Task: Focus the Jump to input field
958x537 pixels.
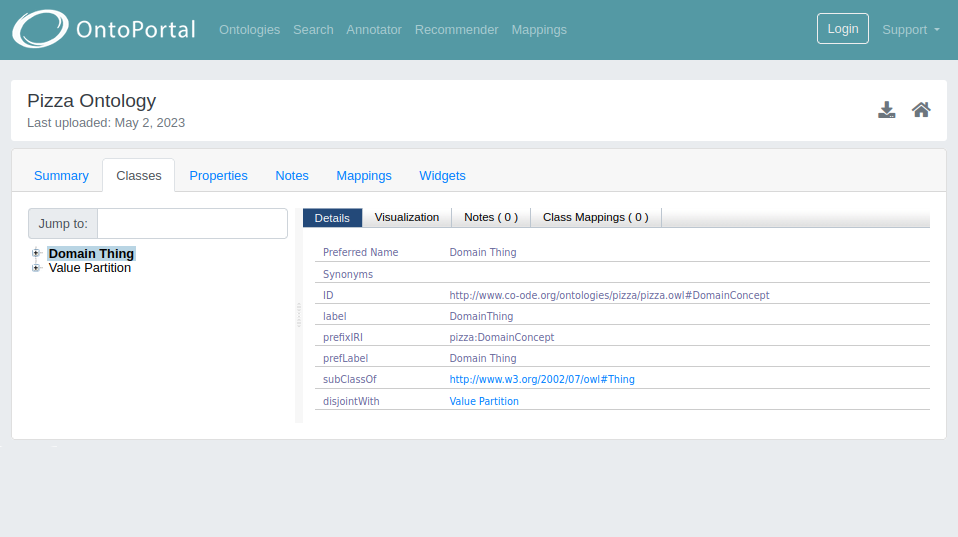Action: 192,224
